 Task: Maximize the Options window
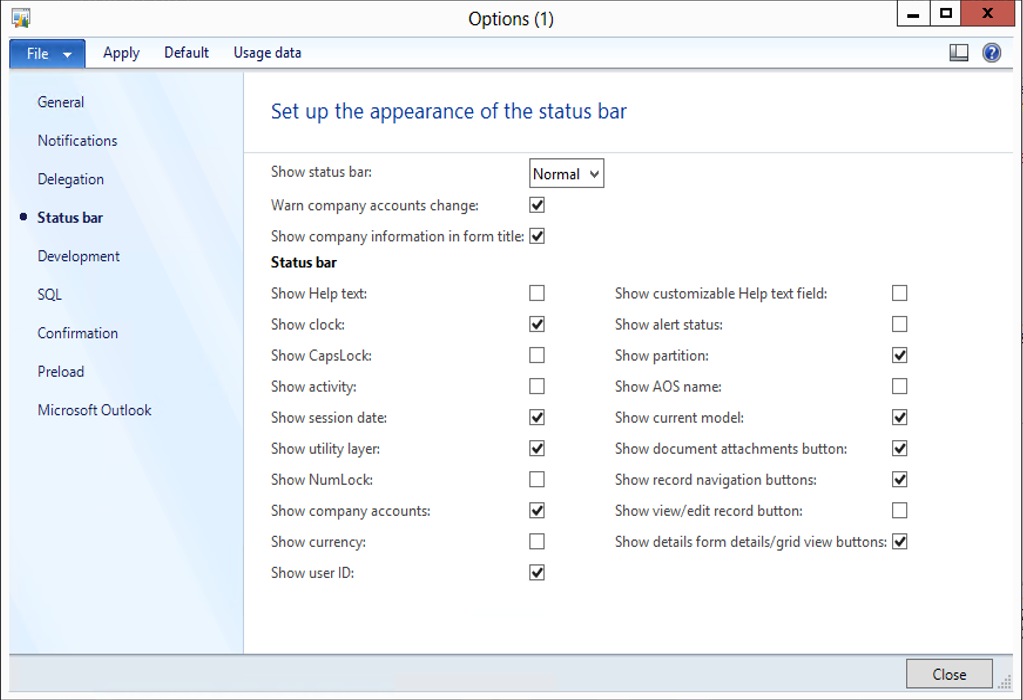click(946, 14)
